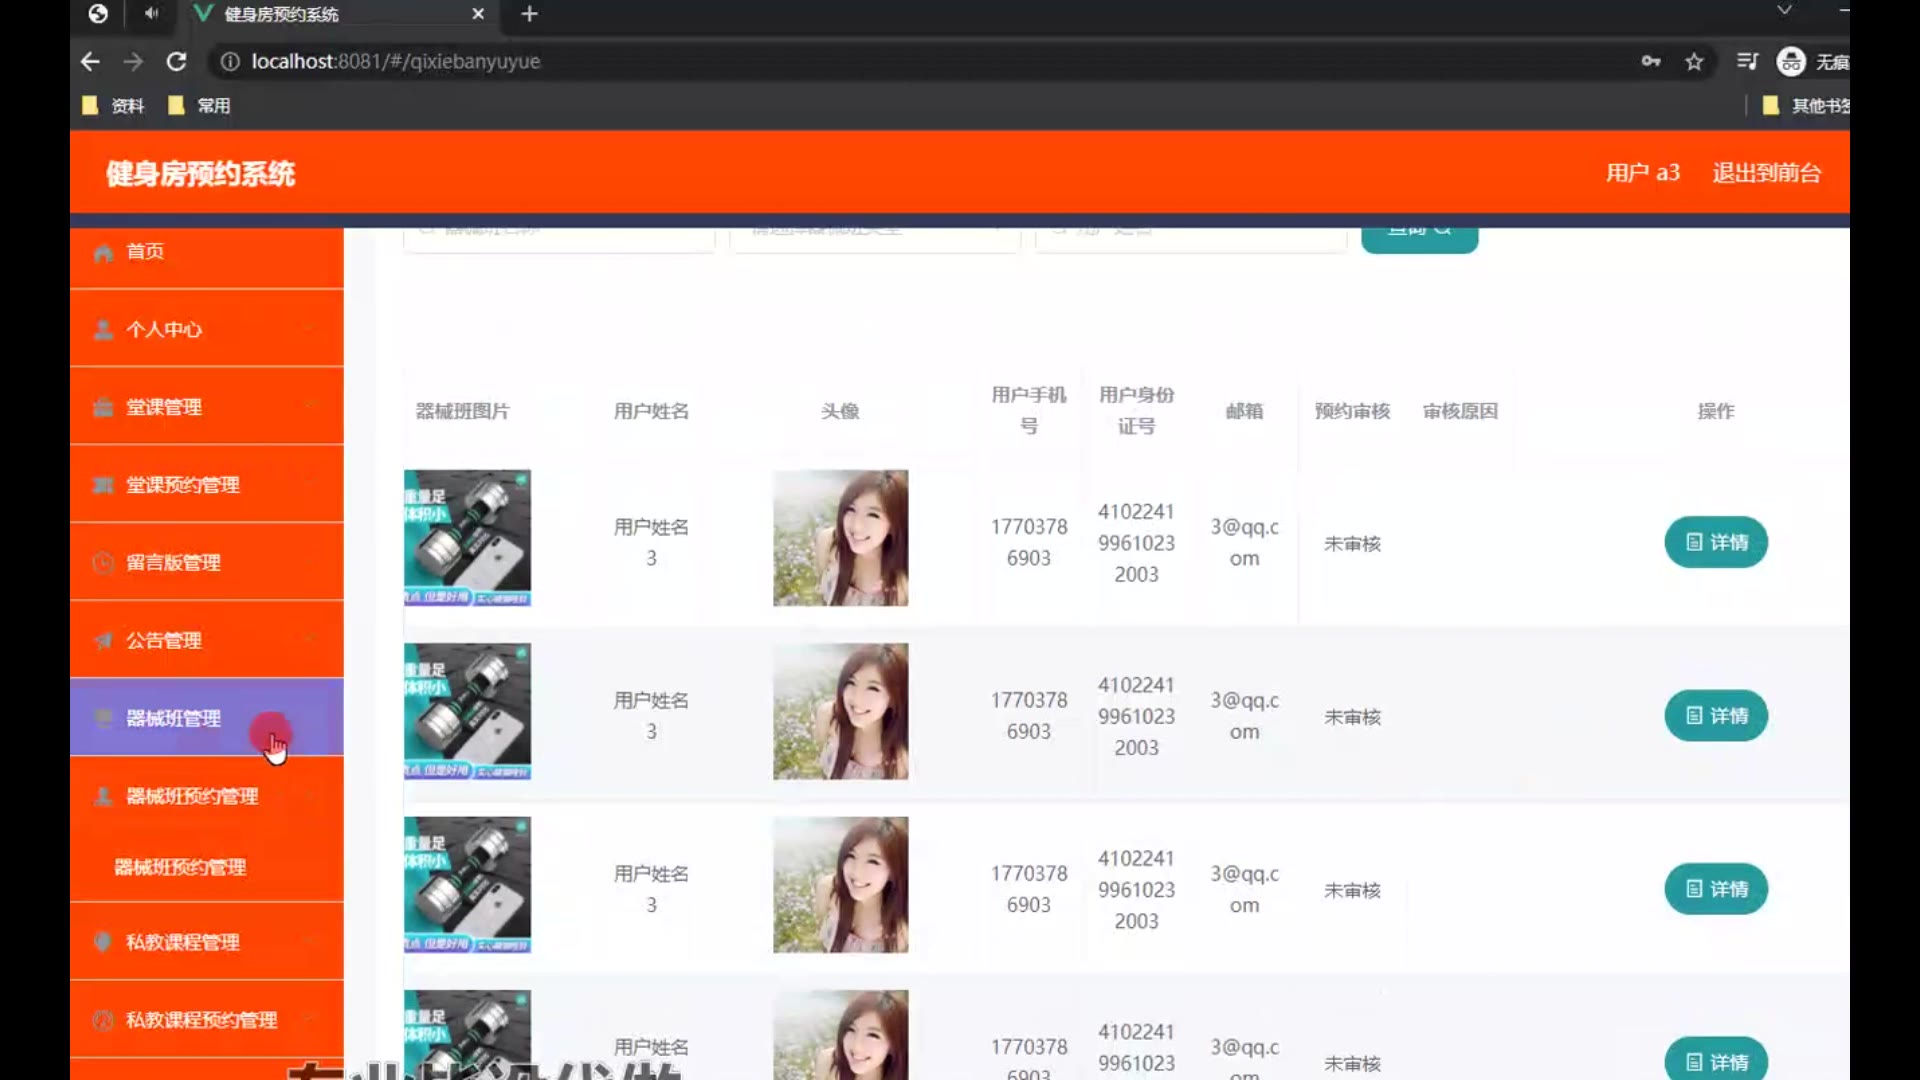
Task: Click 器械班图片 column header
Action: click(x=462, y=411)
